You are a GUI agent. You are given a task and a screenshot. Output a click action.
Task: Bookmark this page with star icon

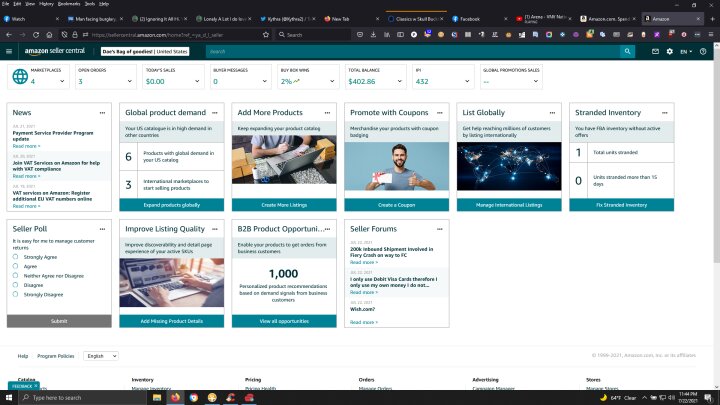point(265,34)
